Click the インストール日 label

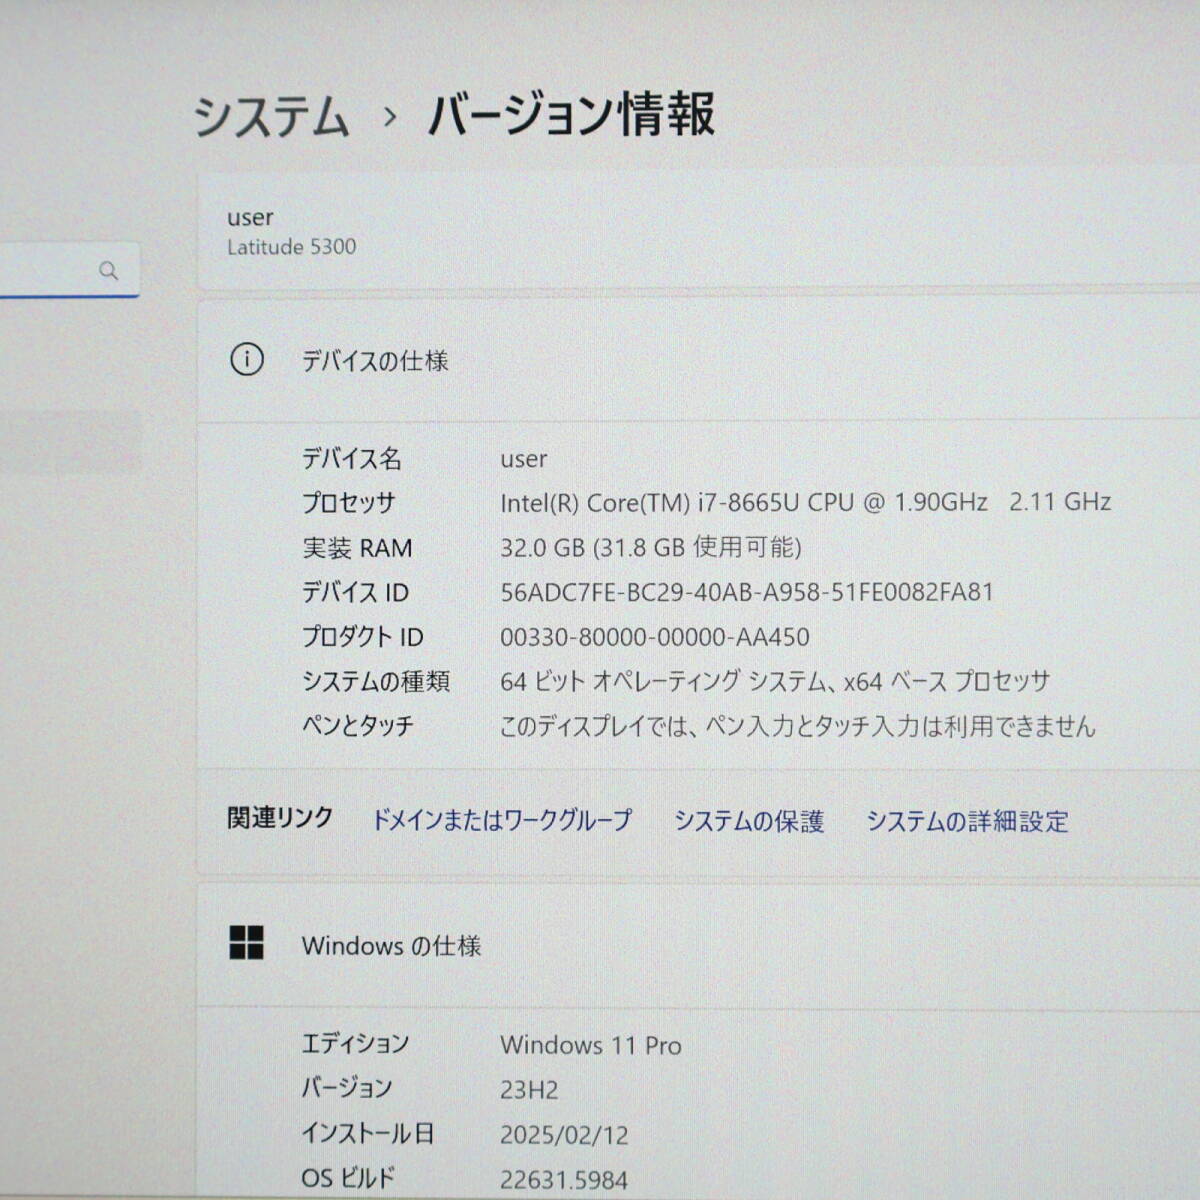pyautogui.click(x=368, y=1133)
